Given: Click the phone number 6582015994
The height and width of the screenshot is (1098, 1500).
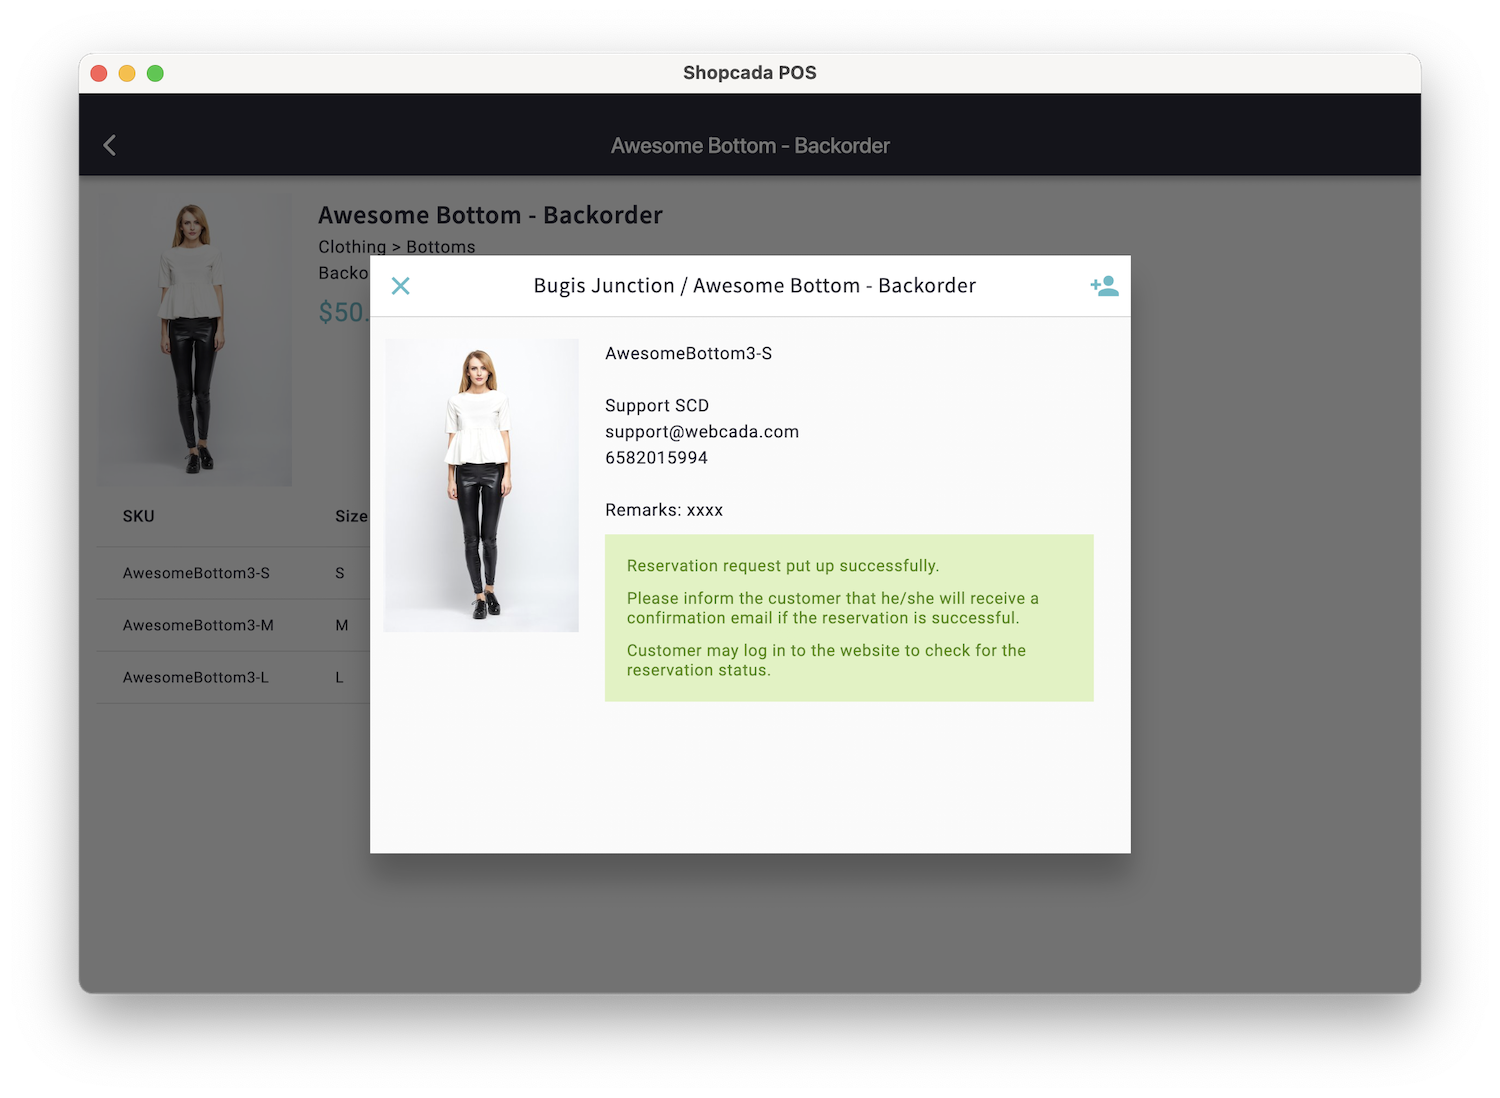Looking at the screenshot, I should point(656,457).
